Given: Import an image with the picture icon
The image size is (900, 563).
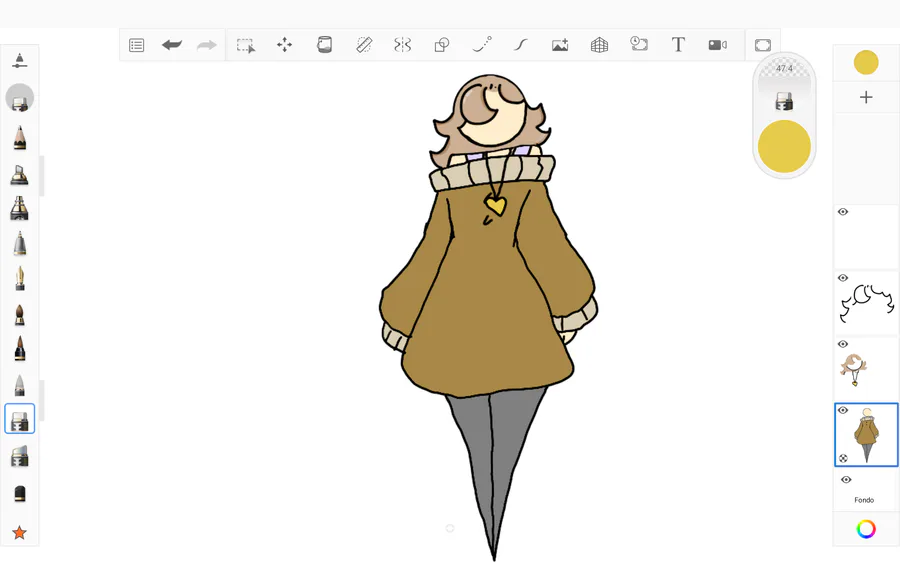Looking at the screenshot, I should (560, 45).
